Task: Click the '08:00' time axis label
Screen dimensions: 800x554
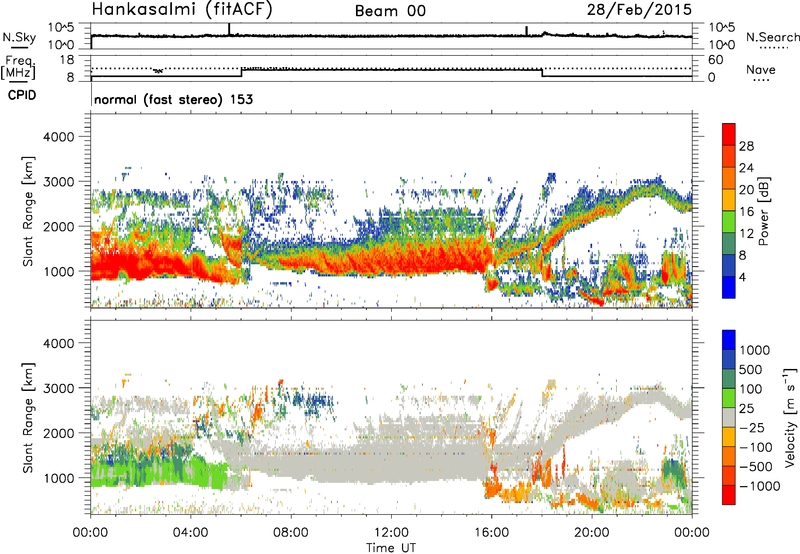Action: click(290, 533)
